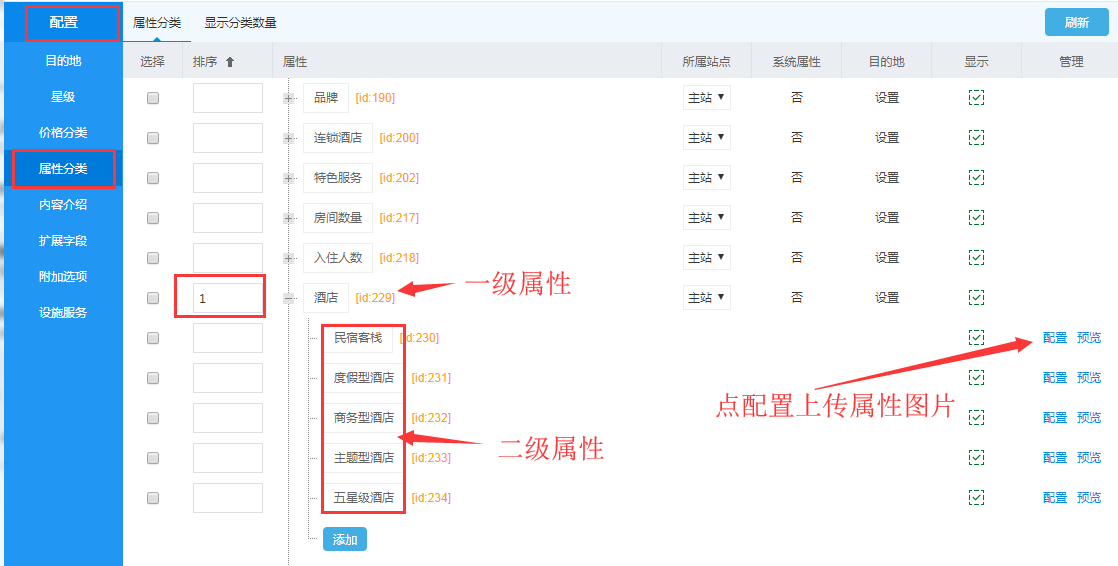
Task: Switch to 显示分类数量 tab
Action: [240, 22]
